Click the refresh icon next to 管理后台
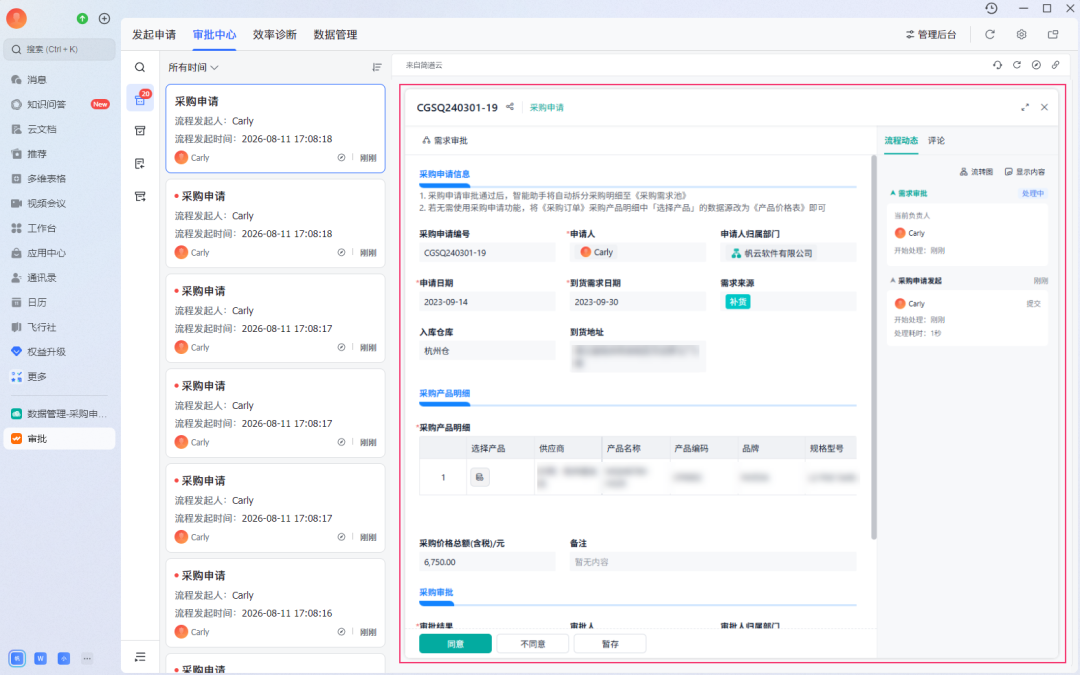This screenshot has width=1080, height=675. 990,34
